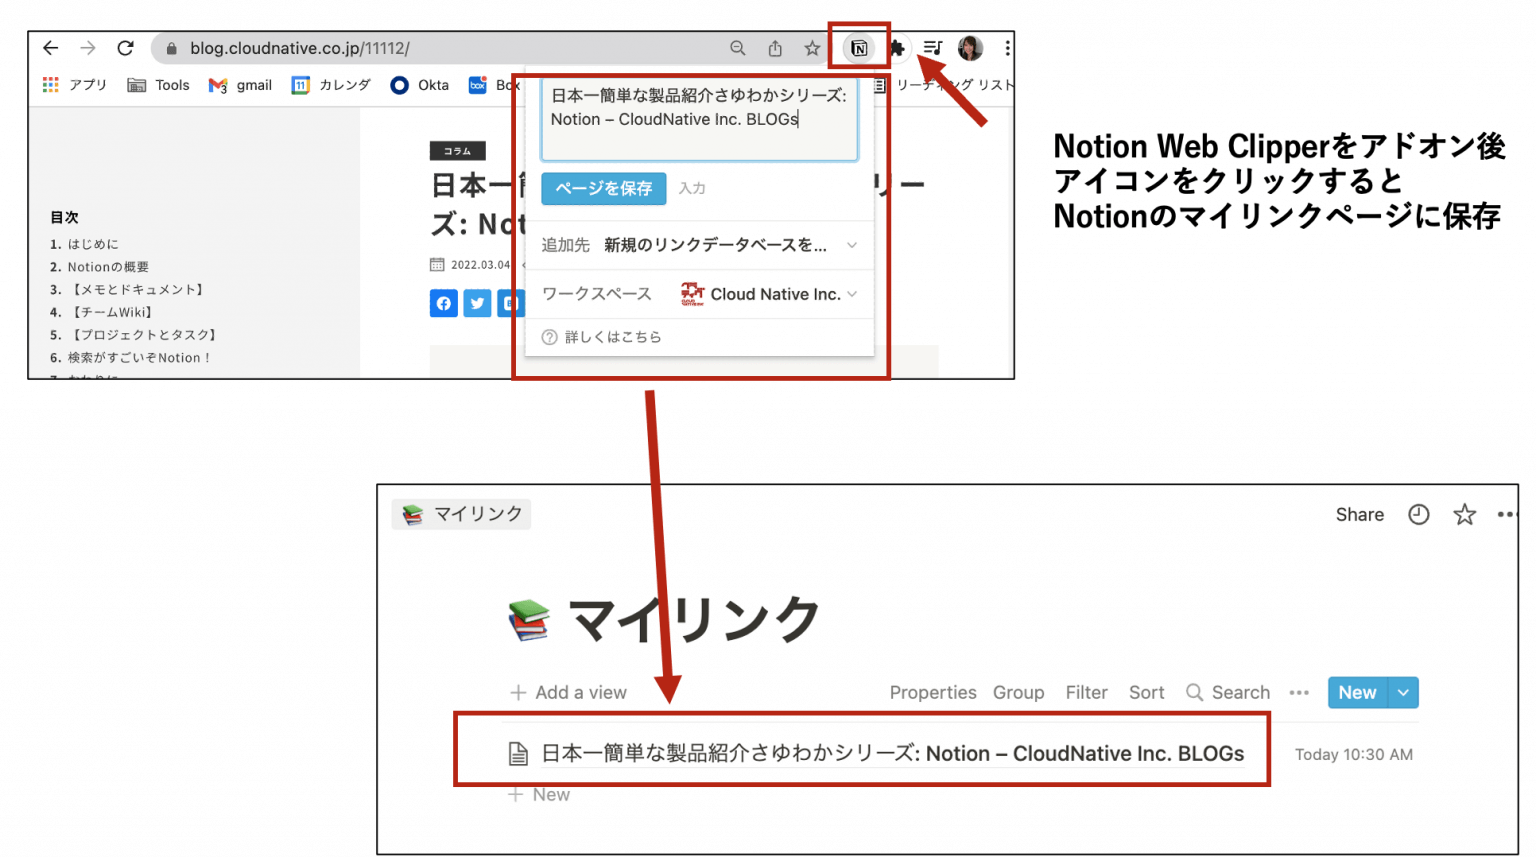This screenshot has width=1536, height=857.
Task: Click the Chrome profile avatar
Action: [x=969, y=47]
